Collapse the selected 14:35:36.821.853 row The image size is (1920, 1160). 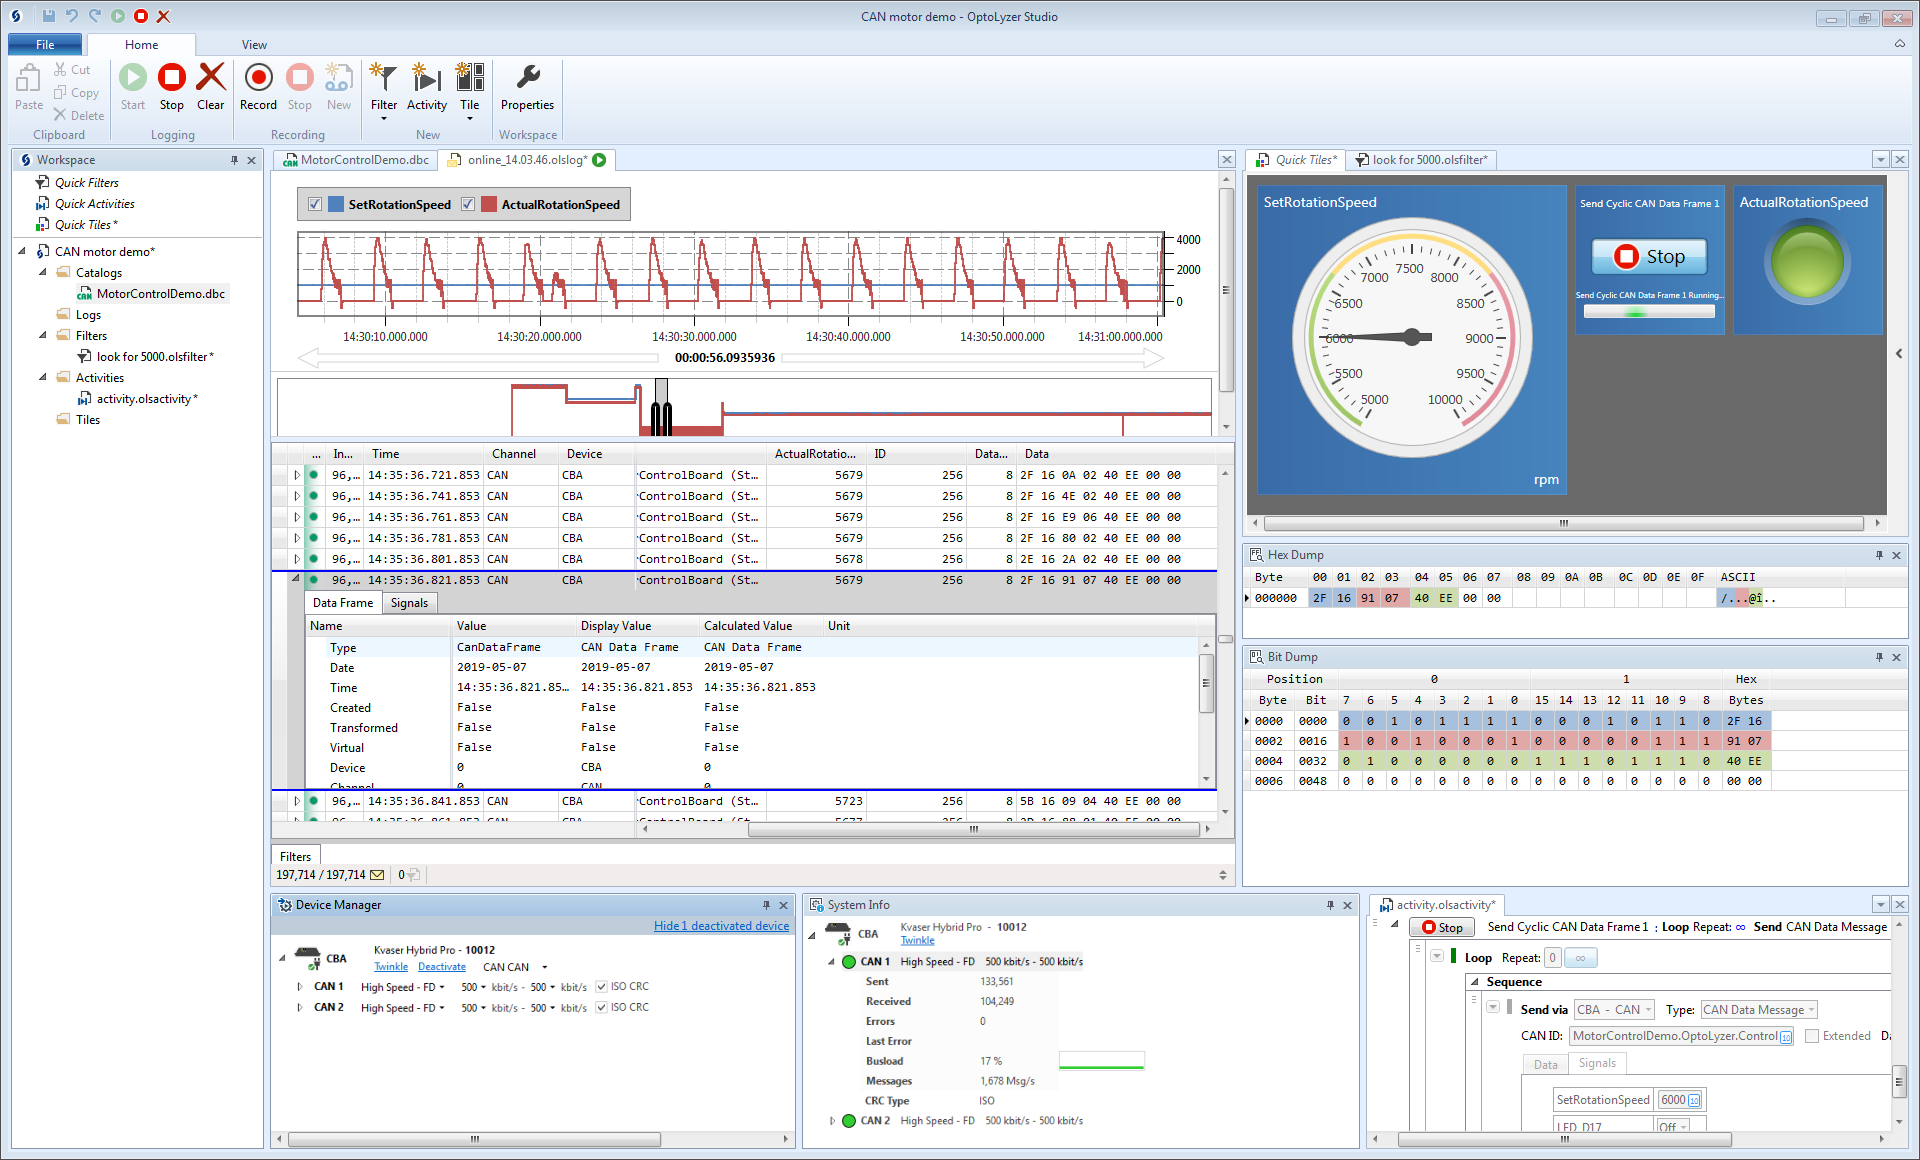(x=297, y=579)
